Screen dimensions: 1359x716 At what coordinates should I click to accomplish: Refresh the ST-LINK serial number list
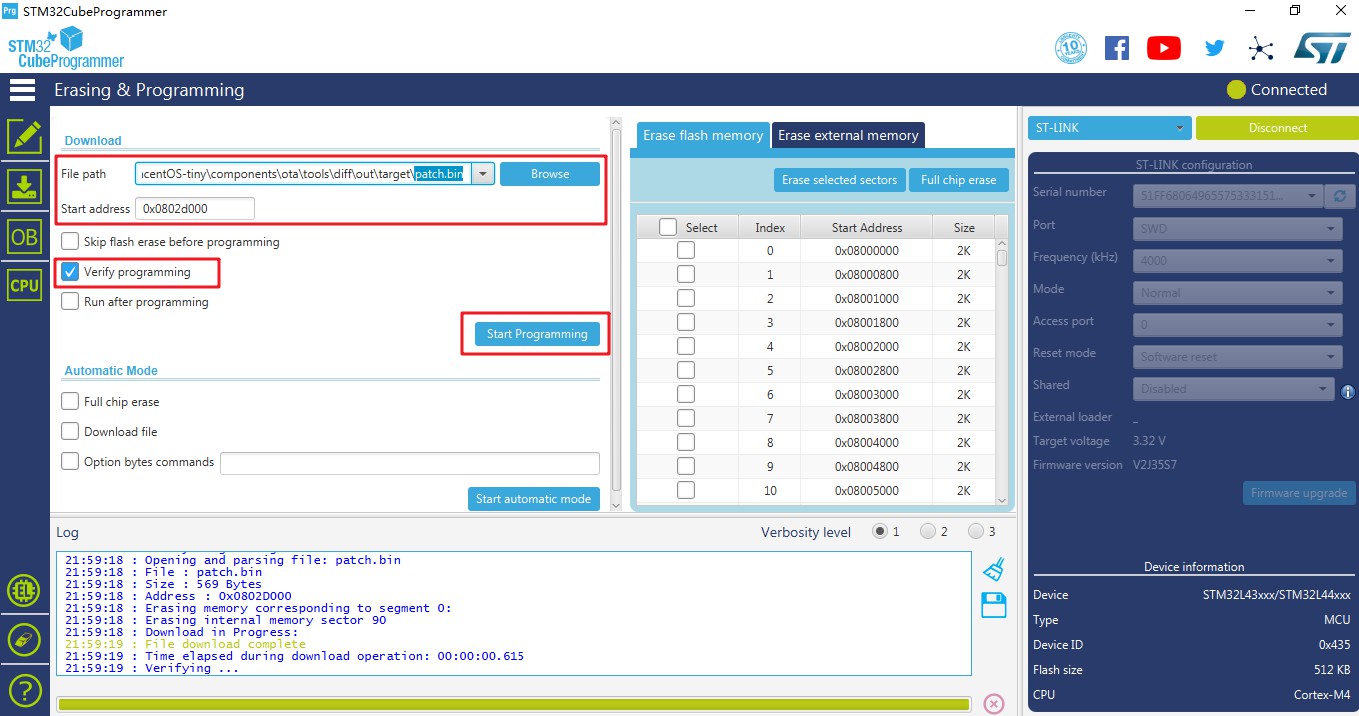1340,196
